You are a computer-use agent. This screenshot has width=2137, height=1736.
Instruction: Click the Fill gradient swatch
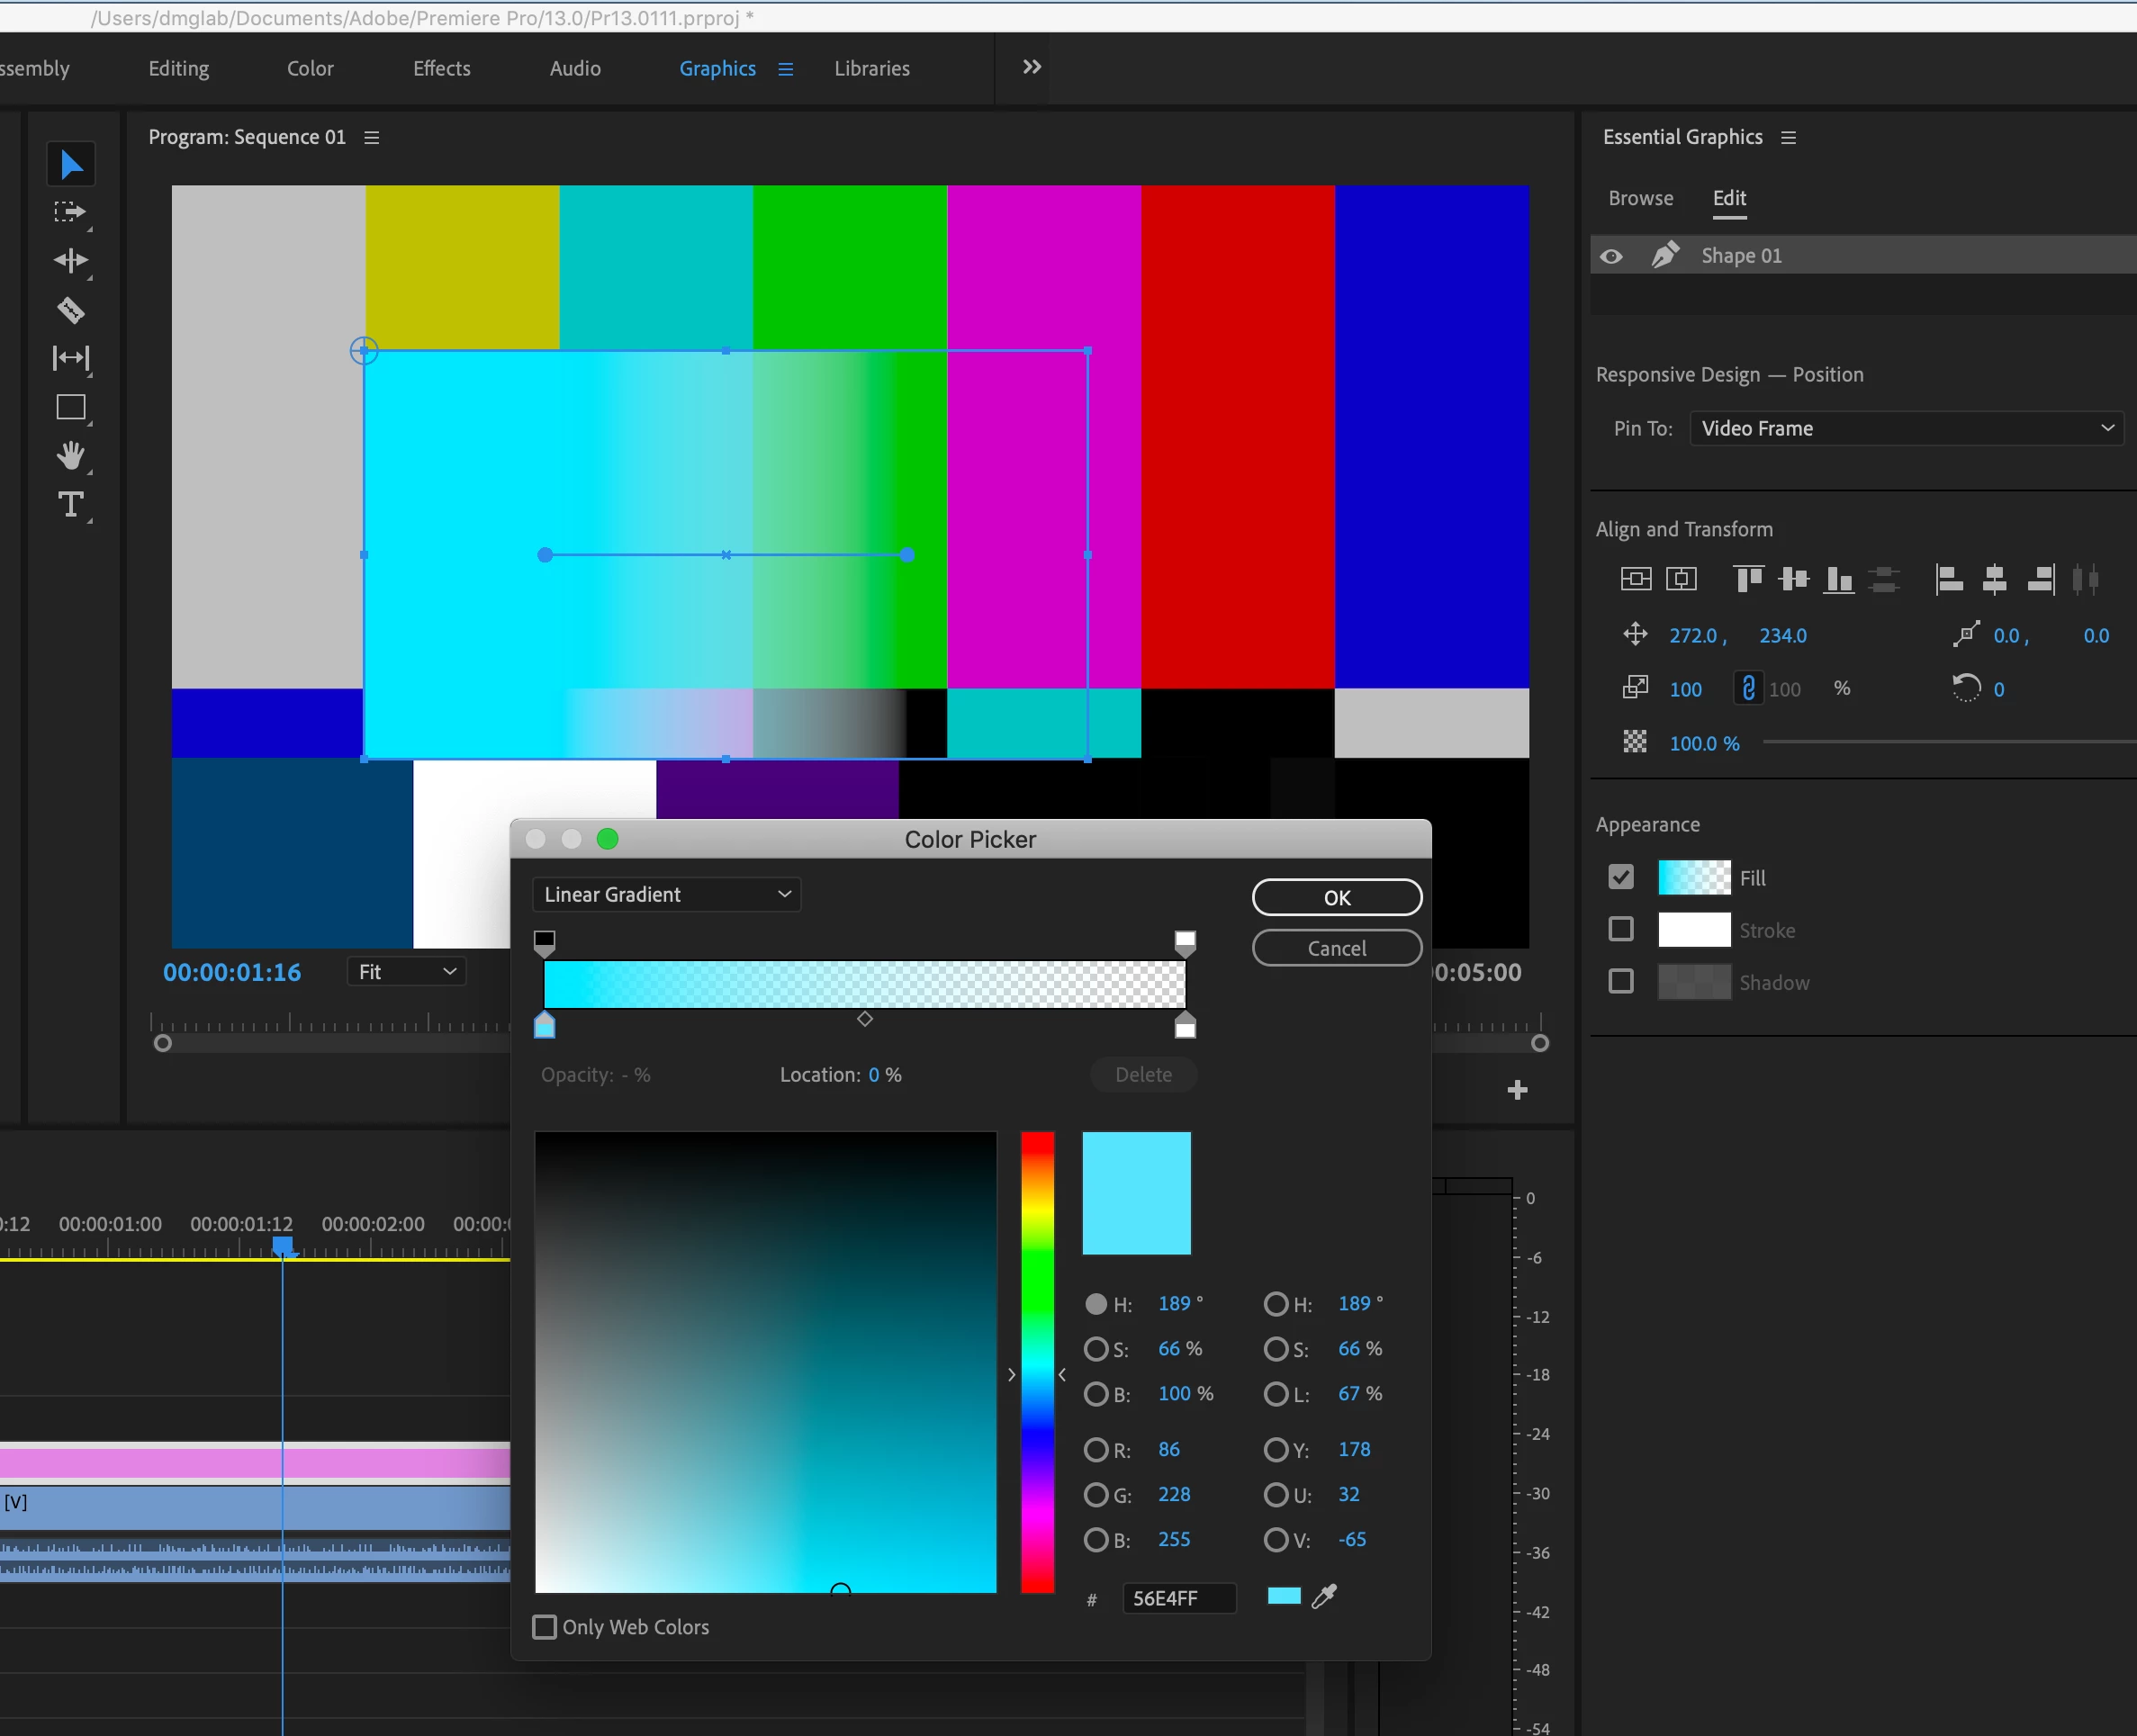coord(1694,878)
